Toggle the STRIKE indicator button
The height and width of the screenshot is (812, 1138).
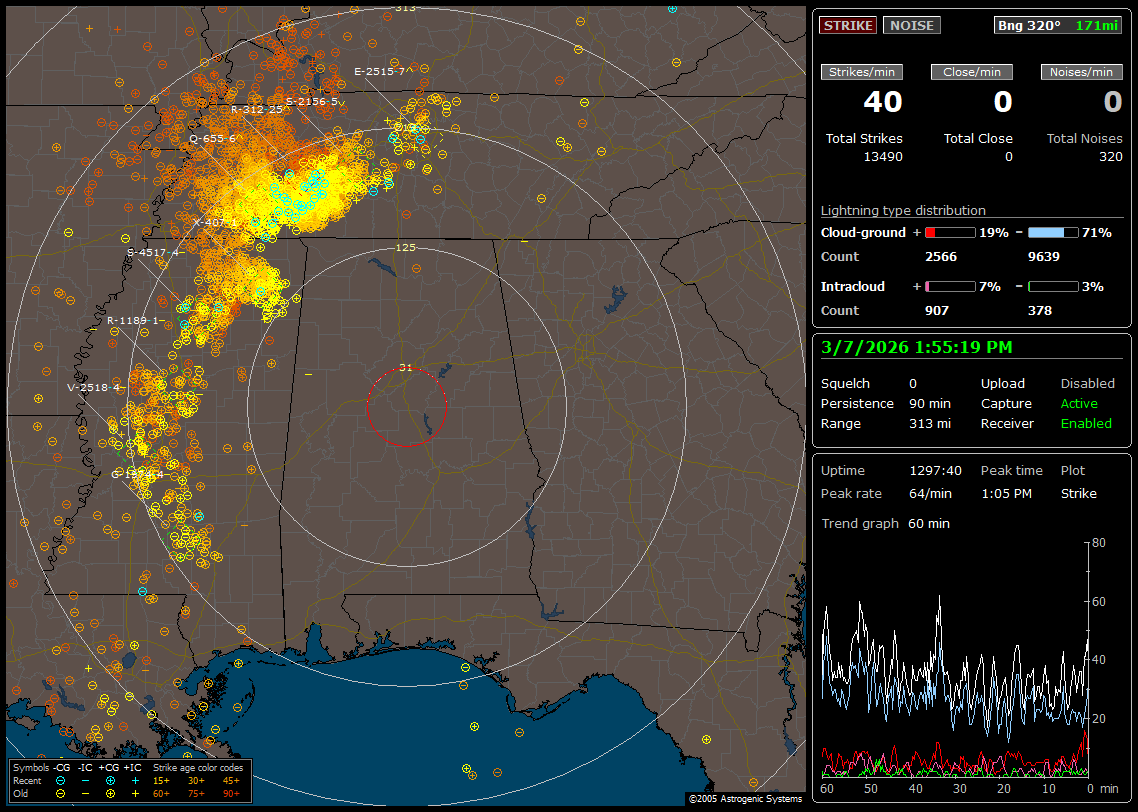pos(848,25)
